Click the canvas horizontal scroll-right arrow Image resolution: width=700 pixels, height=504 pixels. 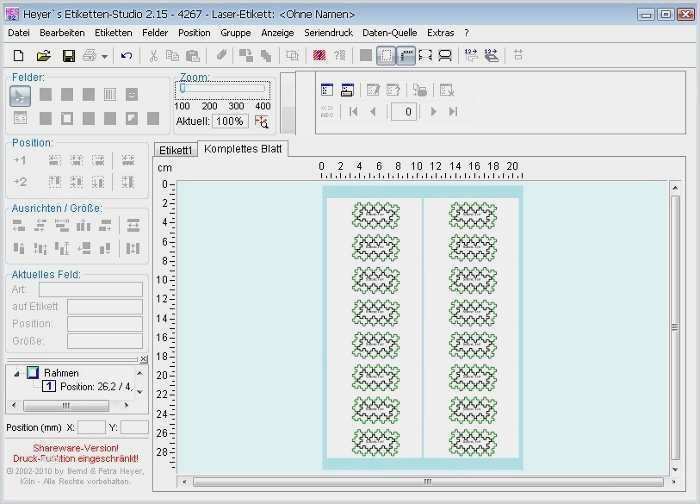(674, 482)
